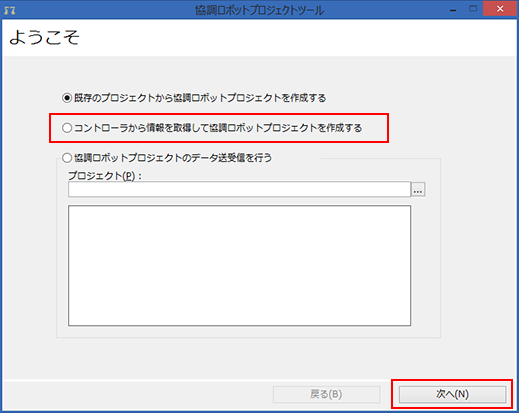Click the プロジェクト(P) label
This screenshot has width=519, height=413.
click(x=105, y=176)
